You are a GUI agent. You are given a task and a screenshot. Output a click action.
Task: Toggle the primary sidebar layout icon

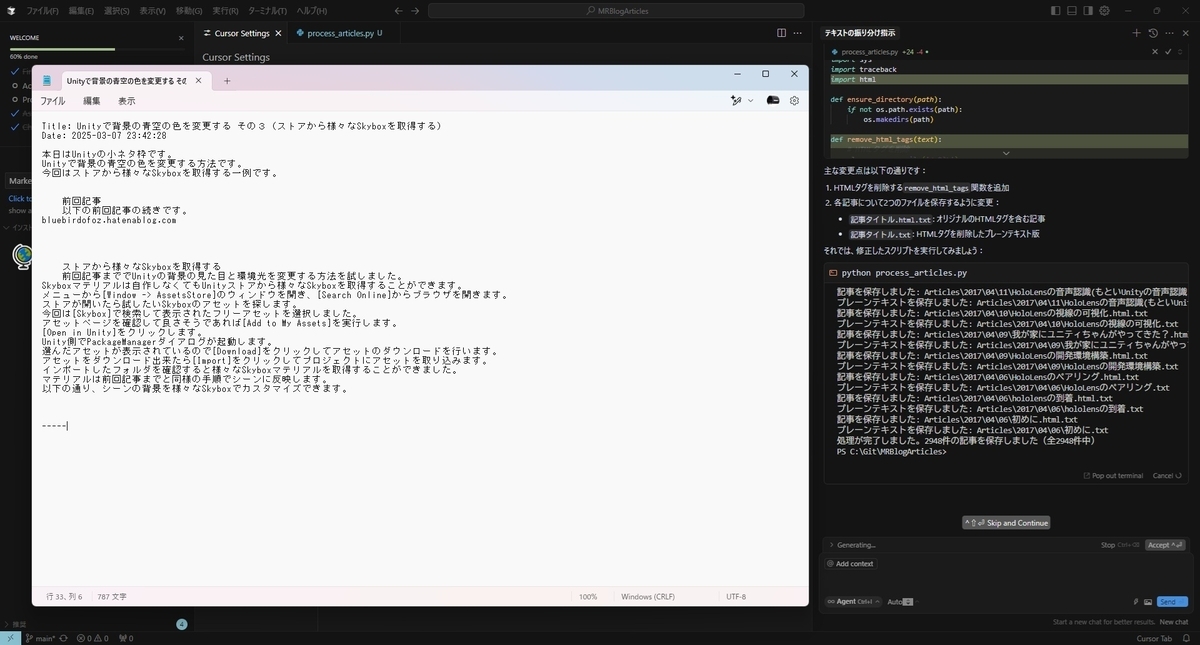click(x=1057, y=10)
